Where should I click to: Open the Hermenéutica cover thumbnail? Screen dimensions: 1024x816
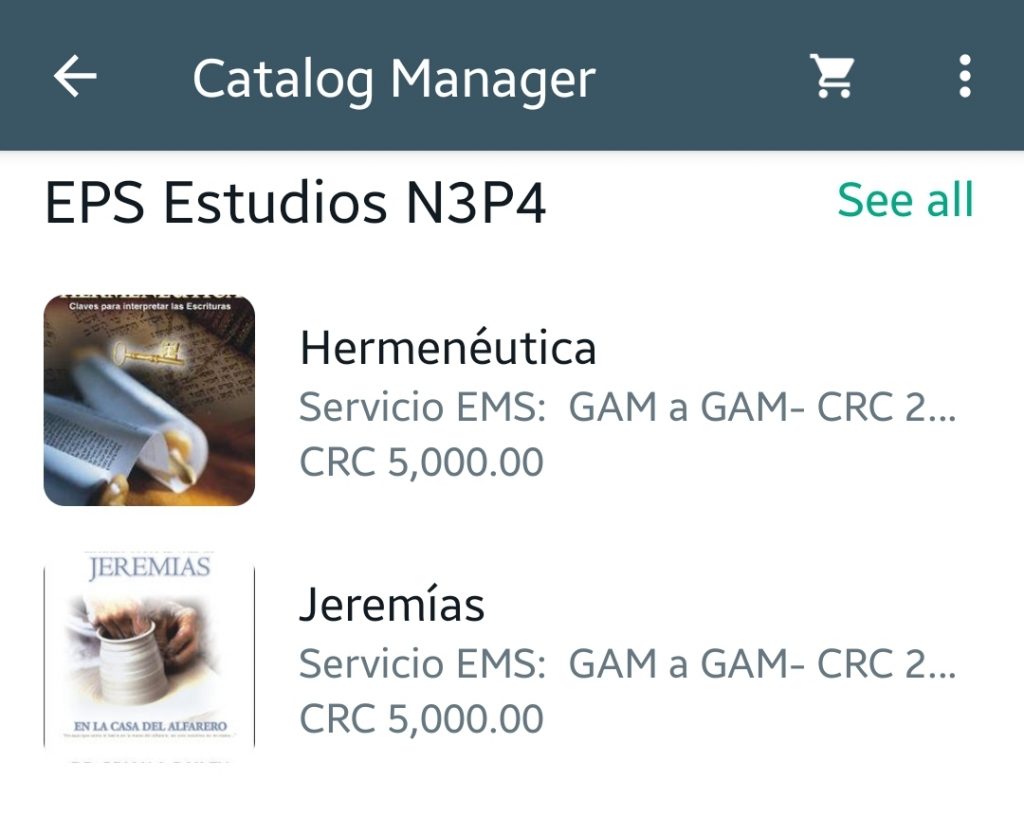coord(149,400)
